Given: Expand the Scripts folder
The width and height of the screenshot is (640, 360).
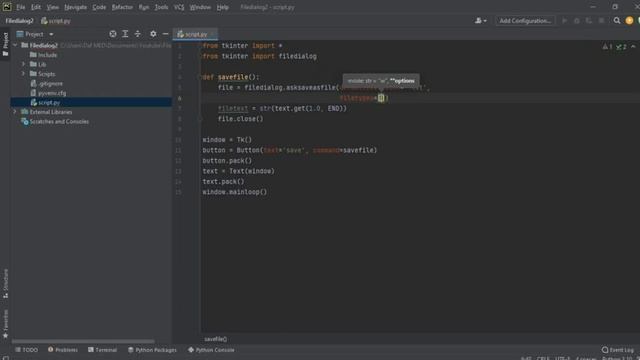Looking at the screenshot, I should [23, 74].
